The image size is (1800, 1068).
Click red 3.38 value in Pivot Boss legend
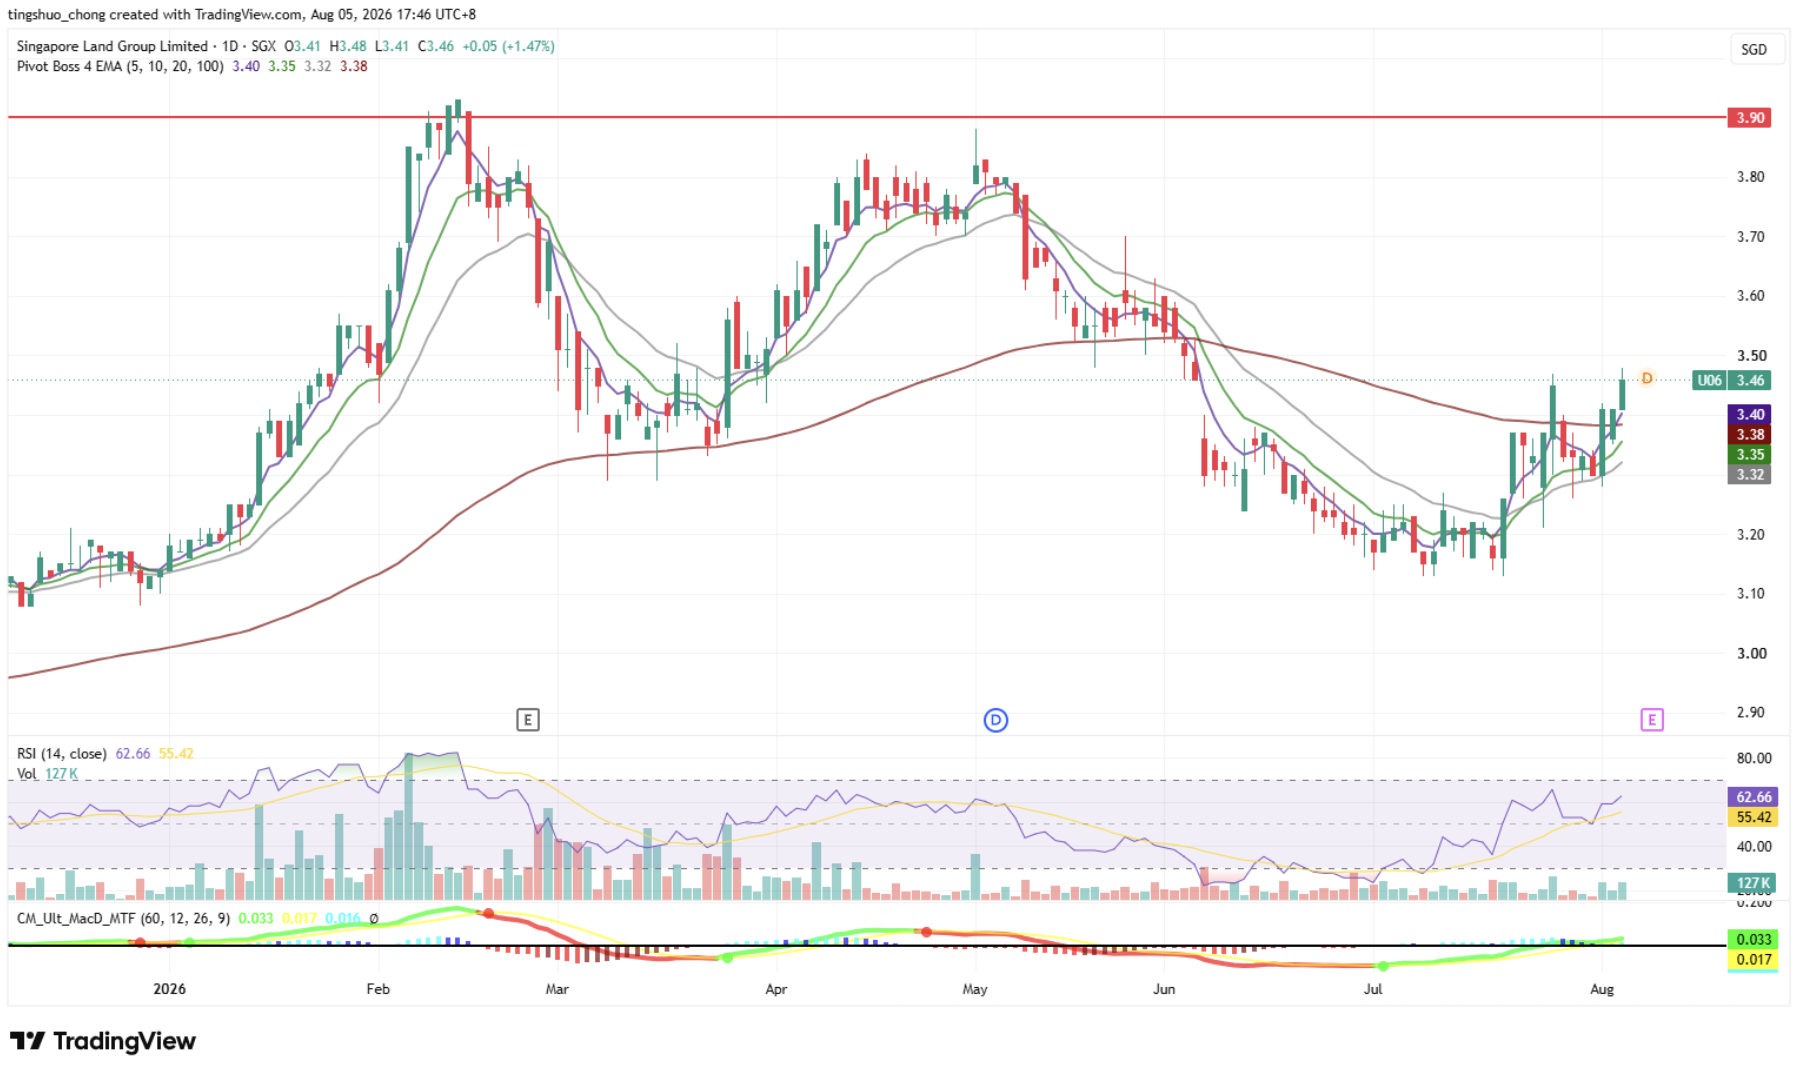(354, 66)
